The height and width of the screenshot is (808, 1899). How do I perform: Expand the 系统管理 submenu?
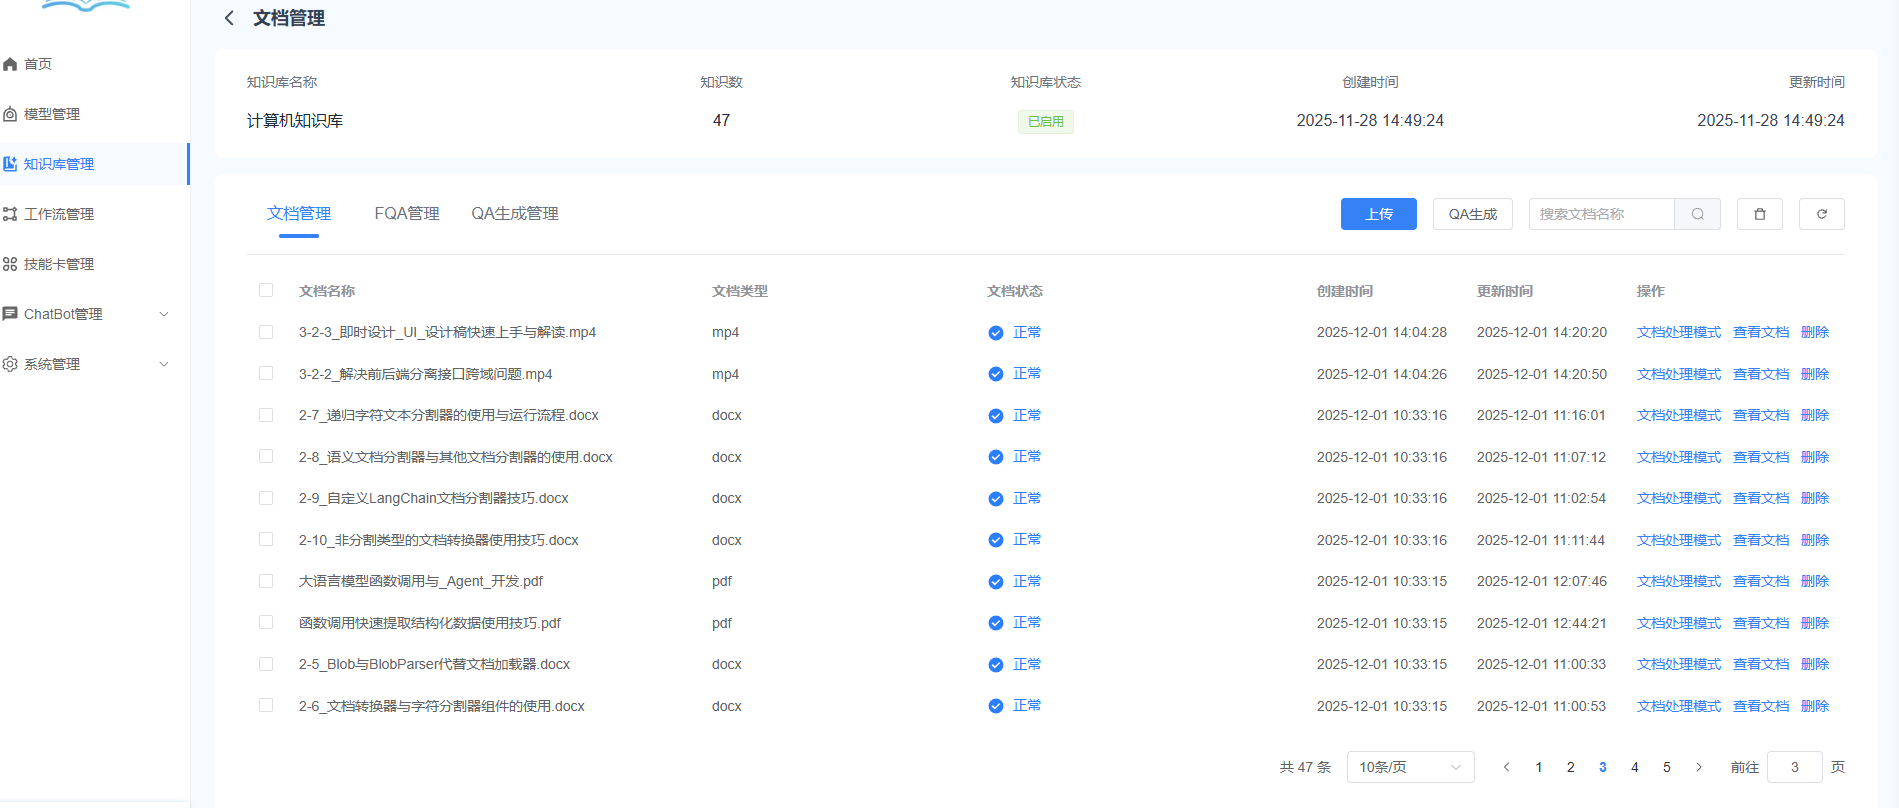pos(164,364)
